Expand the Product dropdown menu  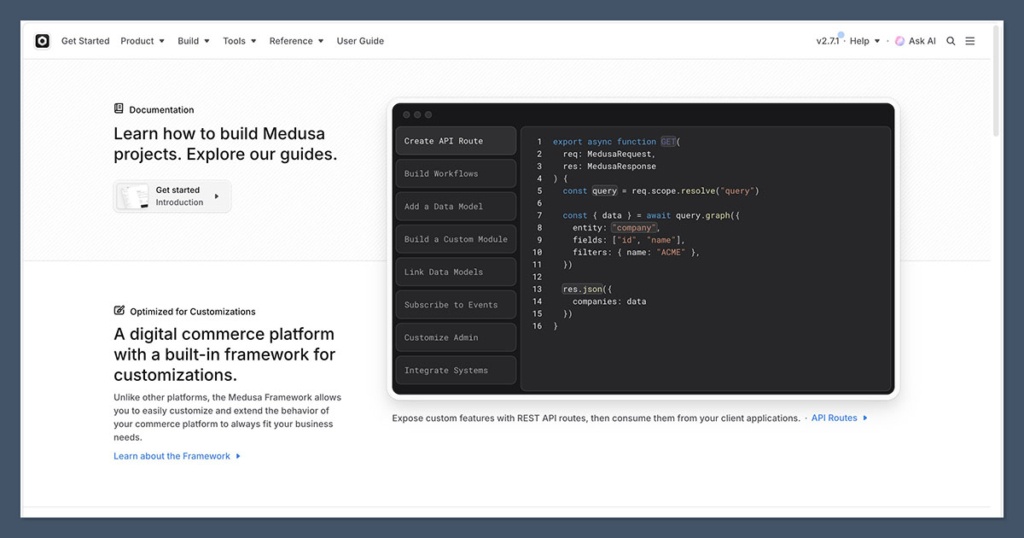[142, 41]
